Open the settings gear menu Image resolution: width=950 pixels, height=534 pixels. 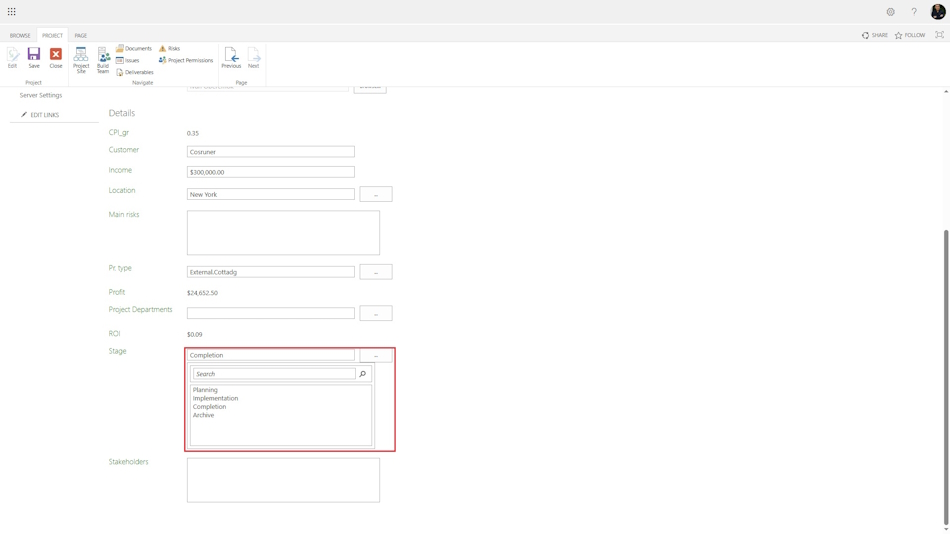tap(890, 12)
